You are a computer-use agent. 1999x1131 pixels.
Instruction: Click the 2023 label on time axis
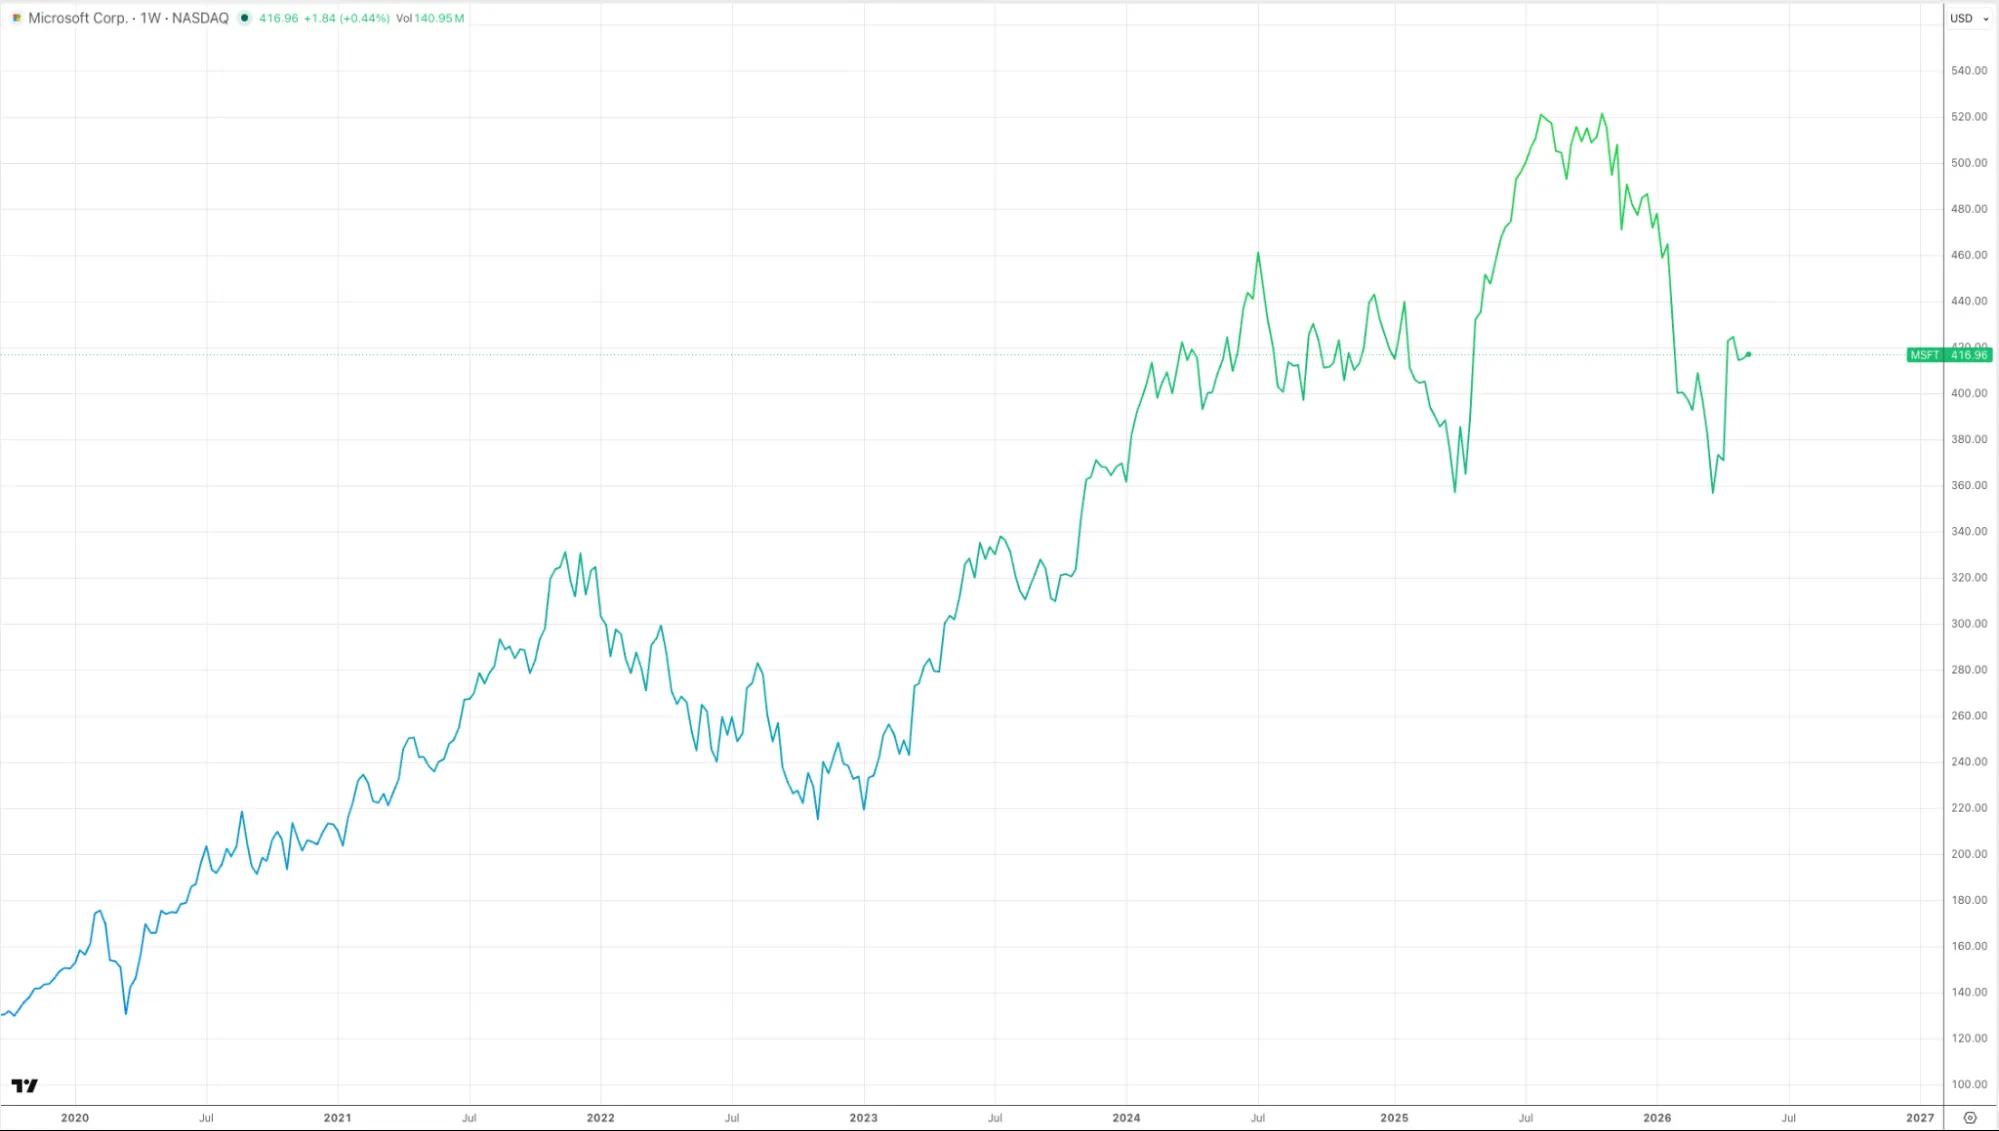pyautogui.click(x=863, y=1118)
